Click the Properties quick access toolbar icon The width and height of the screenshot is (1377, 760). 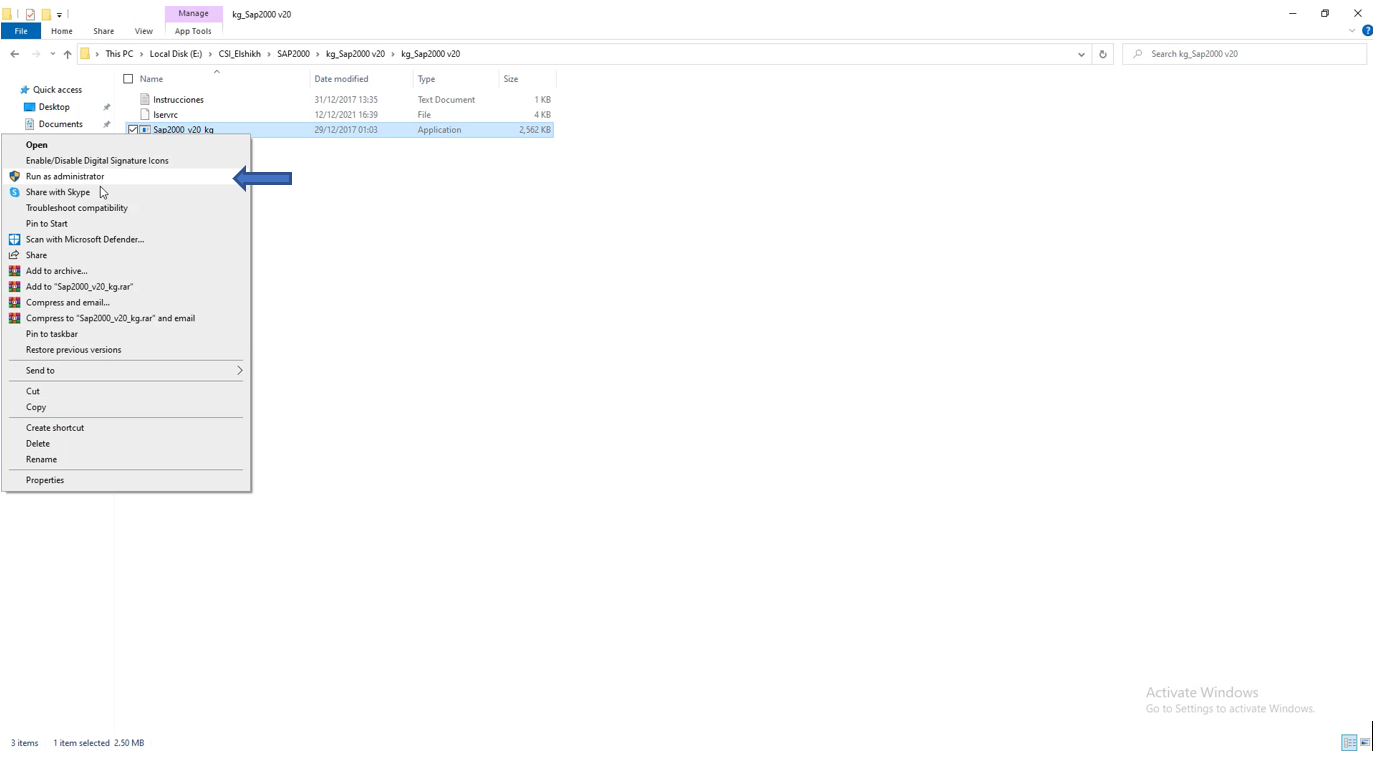30,14
